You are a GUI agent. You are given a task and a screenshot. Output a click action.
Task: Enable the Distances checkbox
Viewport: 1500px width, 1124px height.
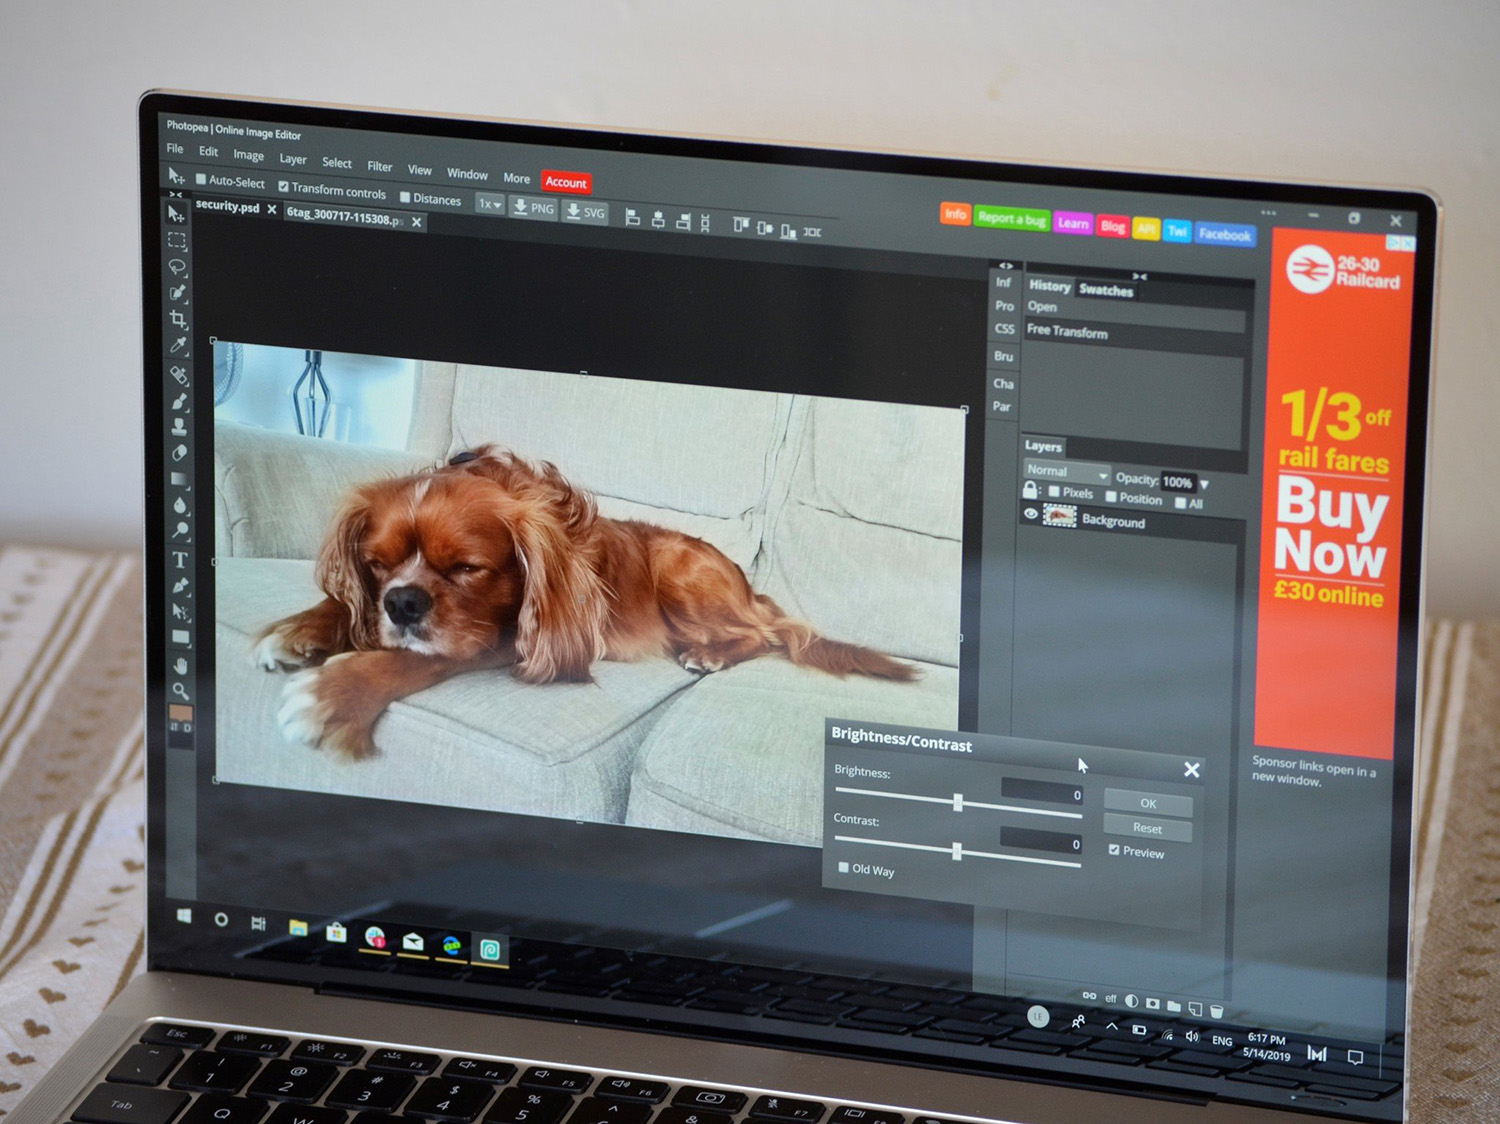point(405,197)
